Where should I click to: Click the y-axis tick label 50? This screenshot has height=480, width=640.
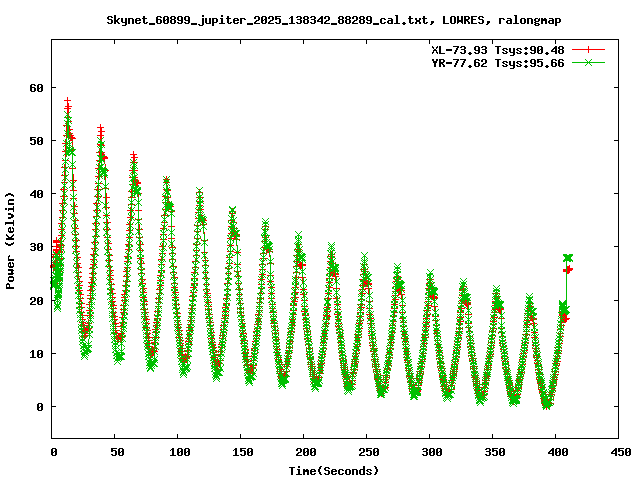click(36, 141)
